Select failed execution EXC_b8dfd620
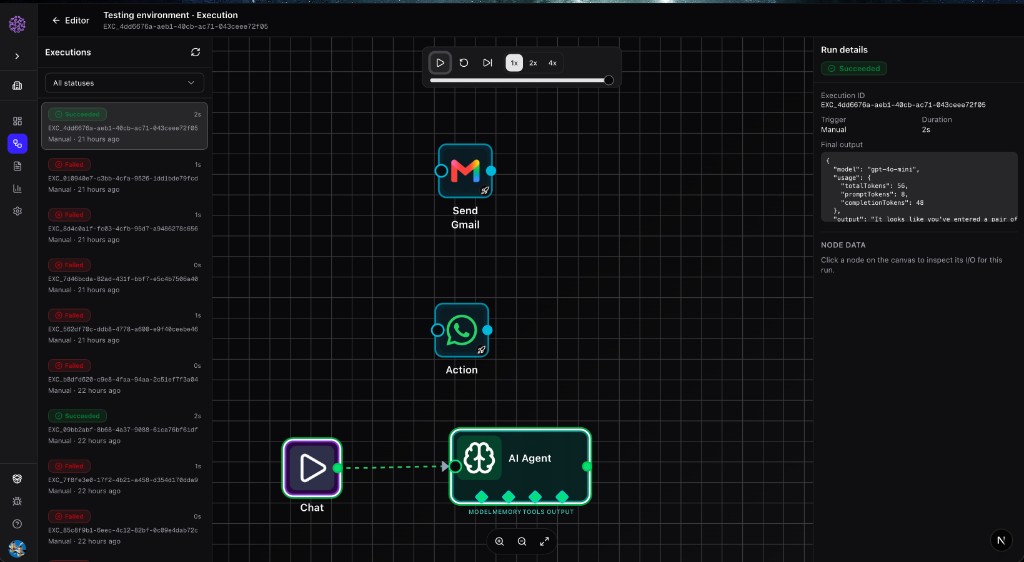Screen dimensions: 1024x562 coord(124,377)
